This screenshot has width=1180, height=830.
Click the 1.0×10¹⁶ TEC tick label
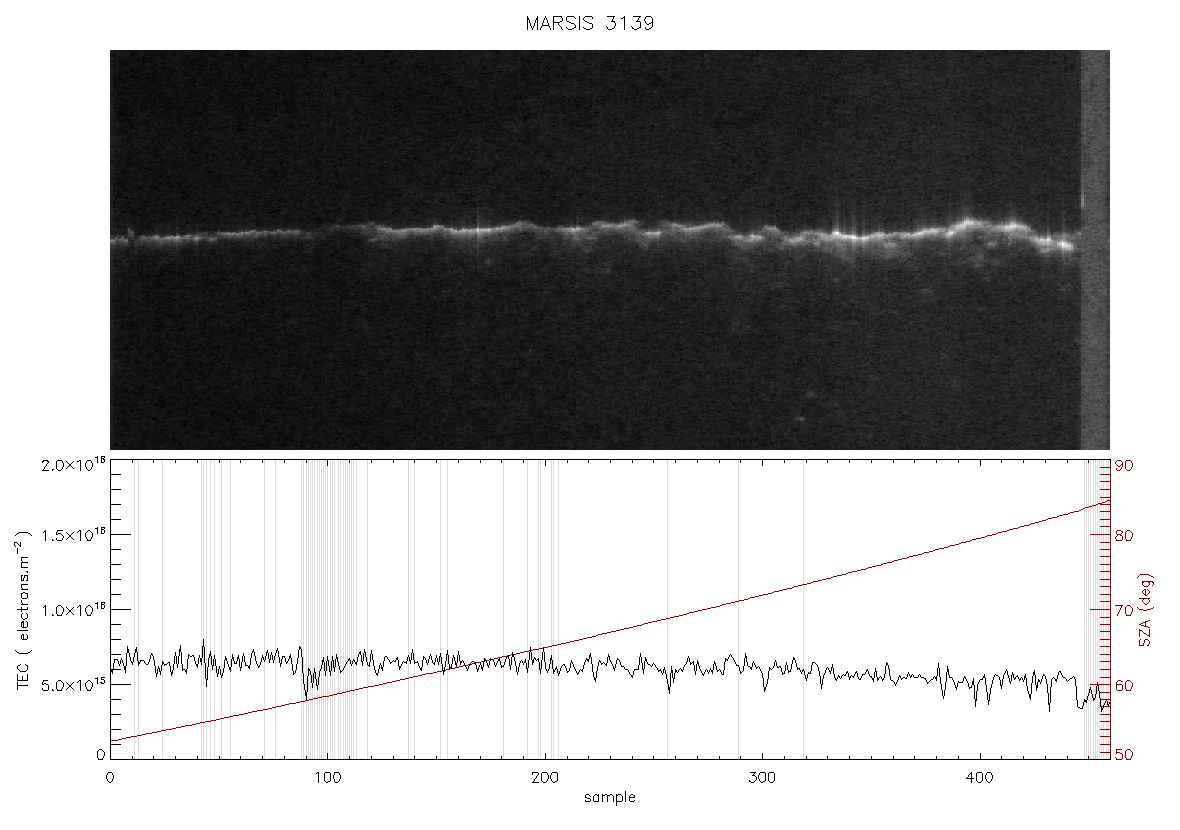[74, 610]
